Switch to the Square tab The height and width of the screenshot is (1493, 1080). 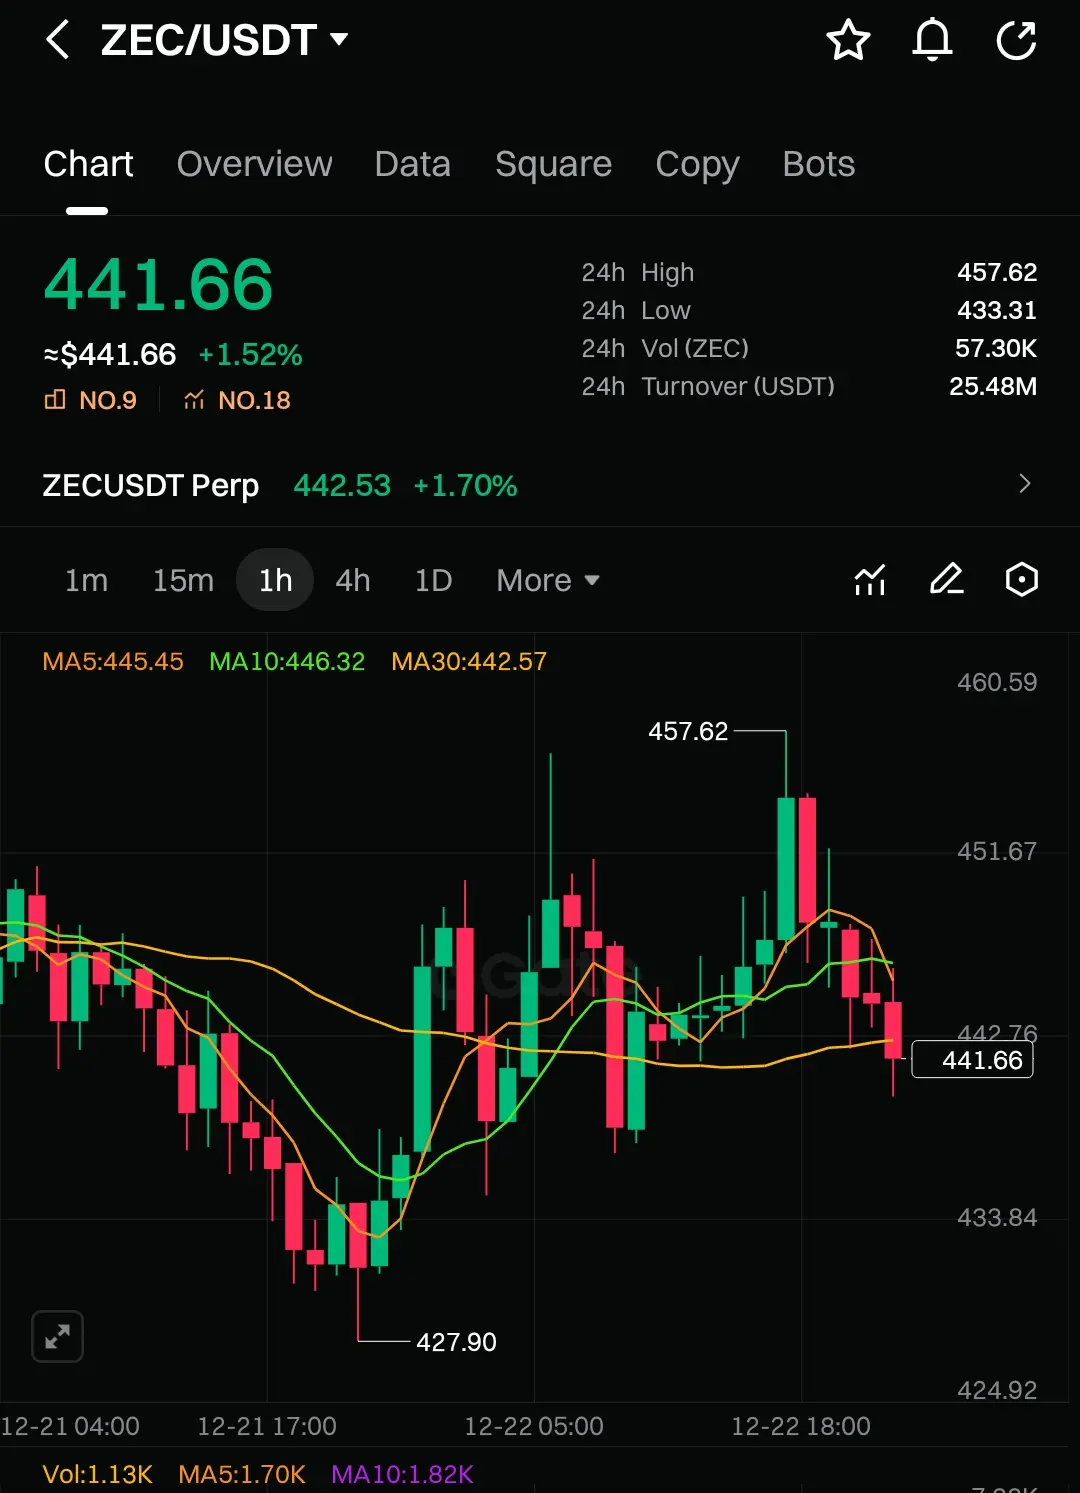tap(553, 164)
